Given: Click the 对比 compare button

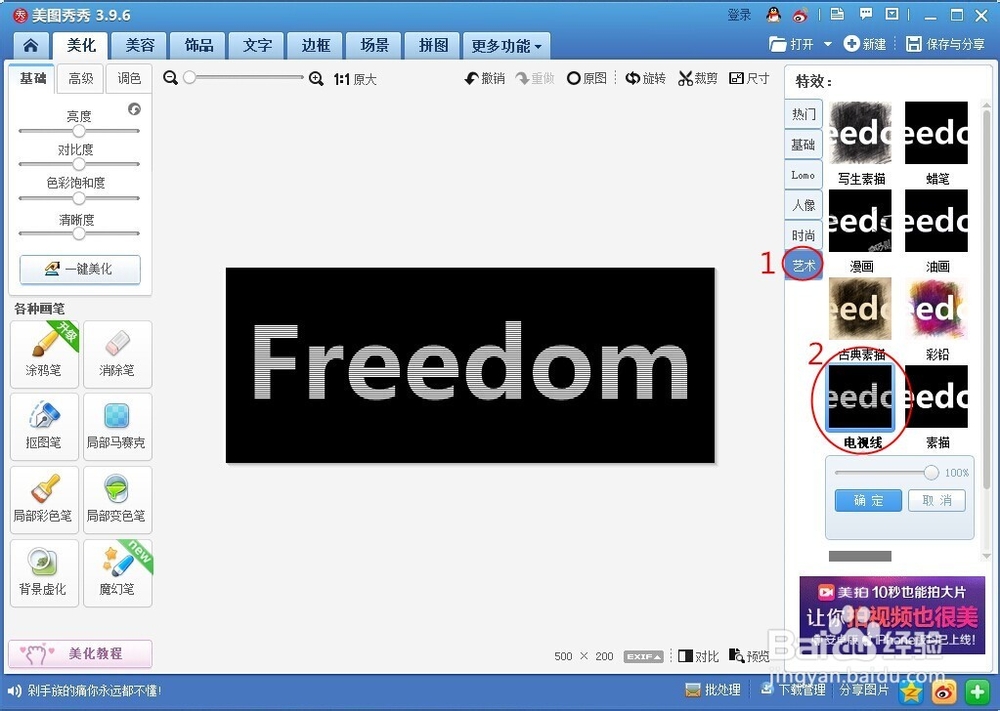Looking at the screenshot, I should (699, 656).
